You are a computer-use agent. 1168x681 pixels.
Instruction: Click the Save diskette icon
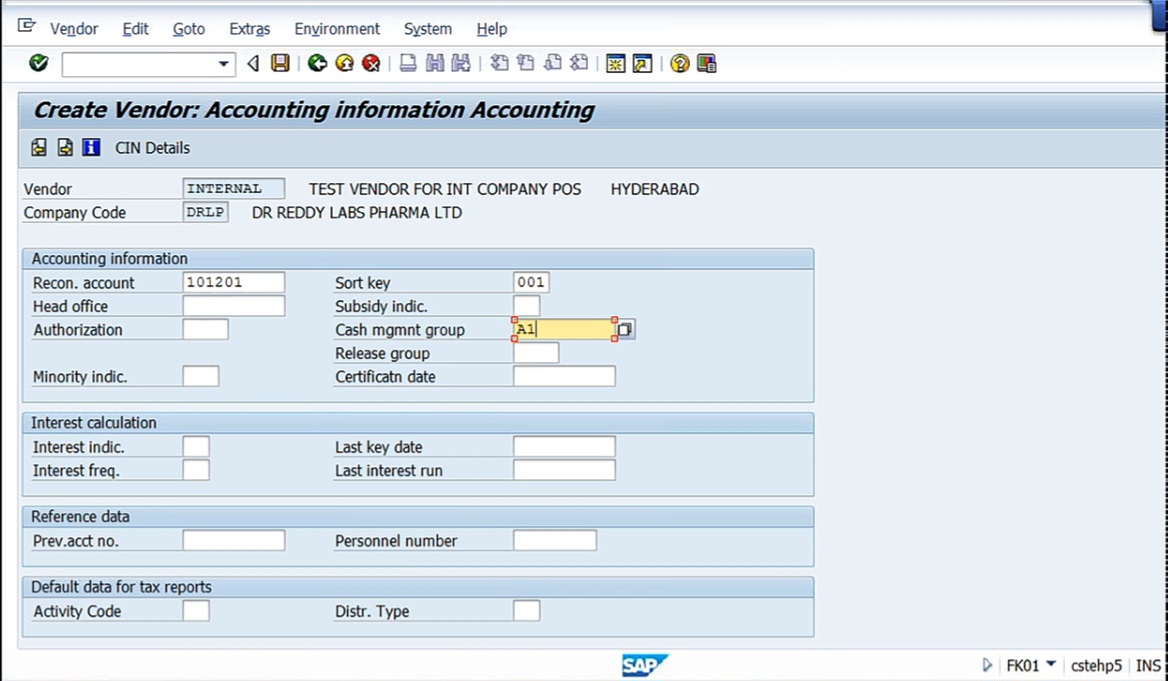280,63
